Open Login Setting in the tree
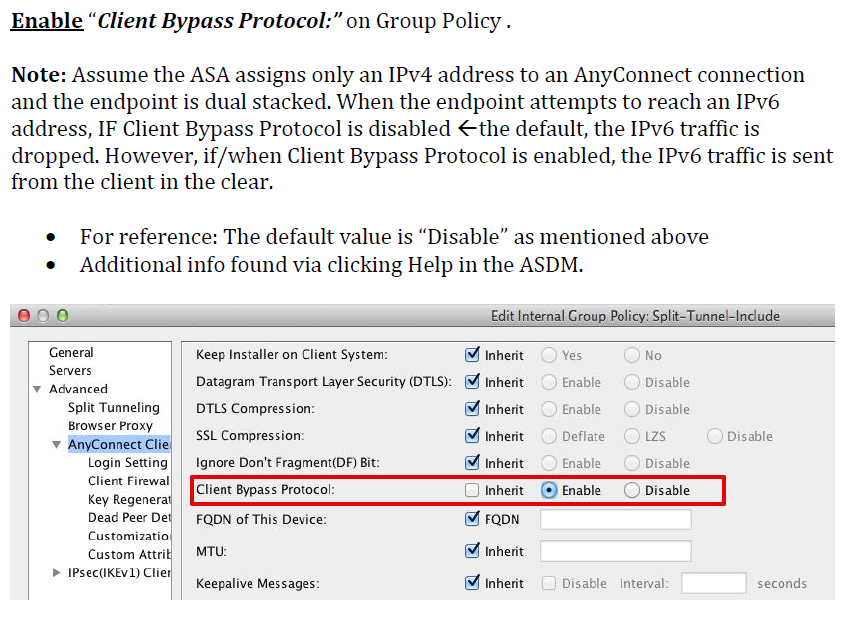863x618 pixels. click(128, 462)
